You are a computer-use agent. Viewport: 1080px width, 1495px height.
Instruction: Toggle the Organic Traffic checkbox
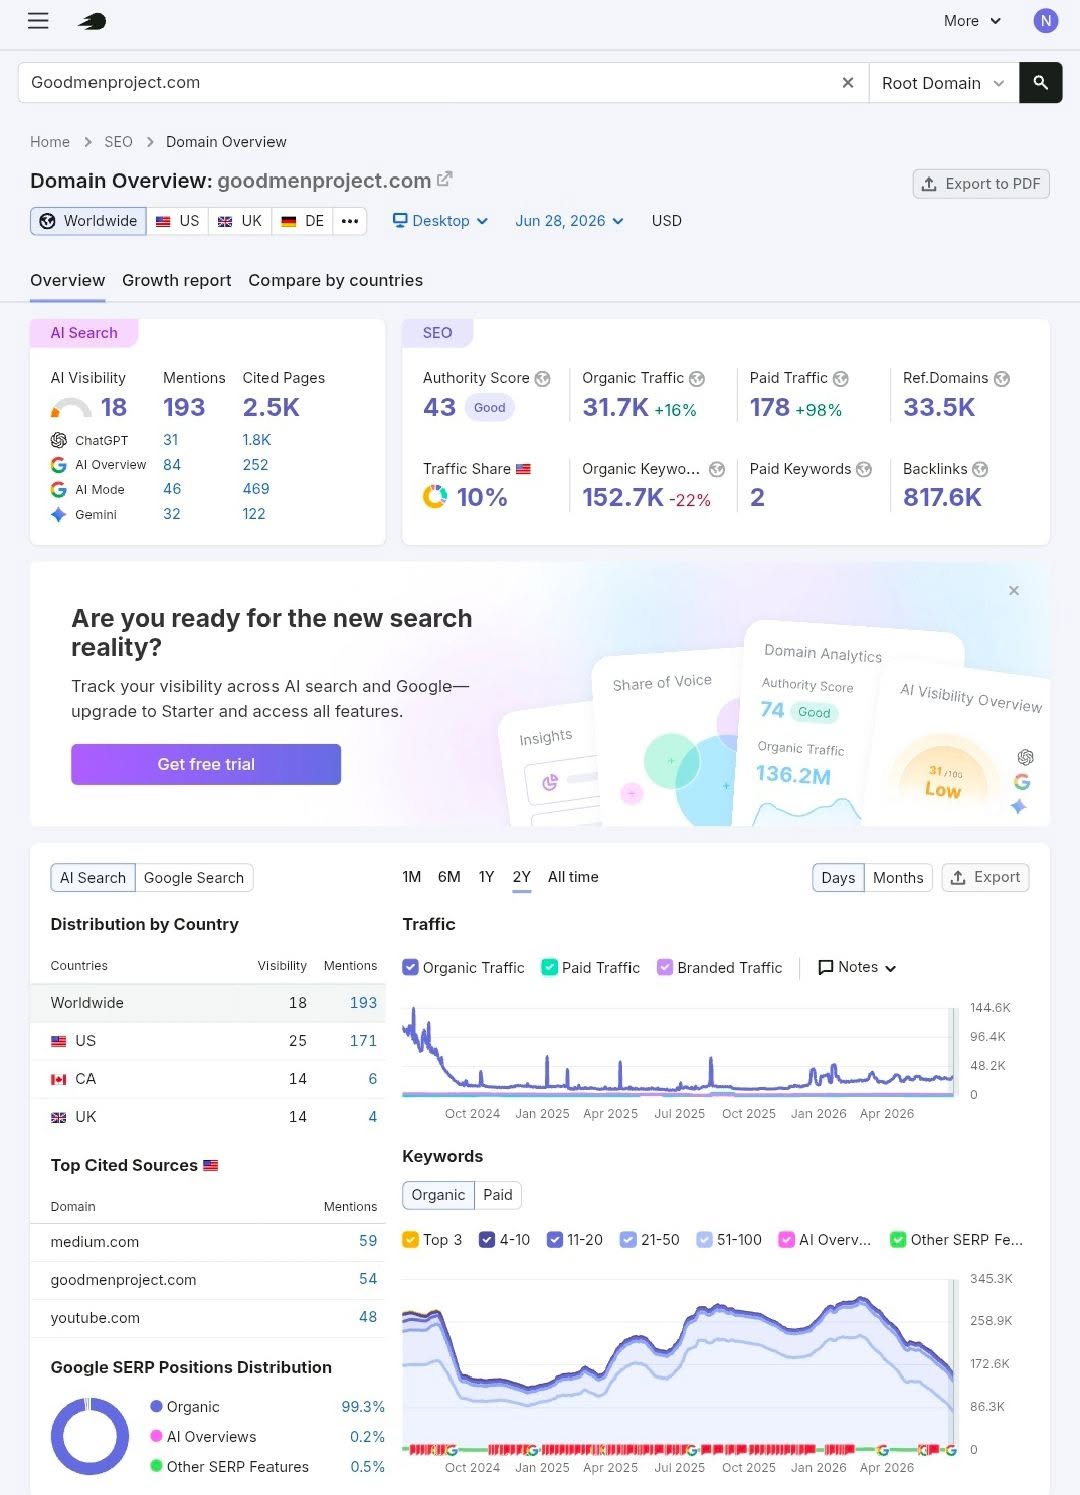[410, 967]
